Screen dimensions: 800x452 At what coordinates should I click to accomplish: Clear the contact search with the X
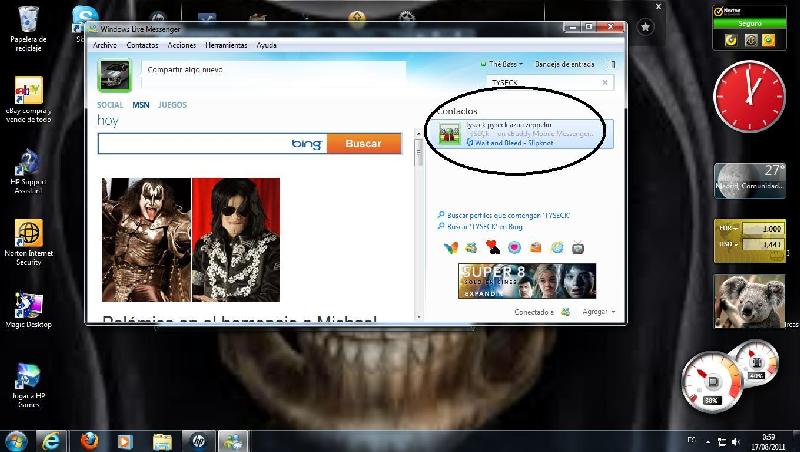point(605,82)
